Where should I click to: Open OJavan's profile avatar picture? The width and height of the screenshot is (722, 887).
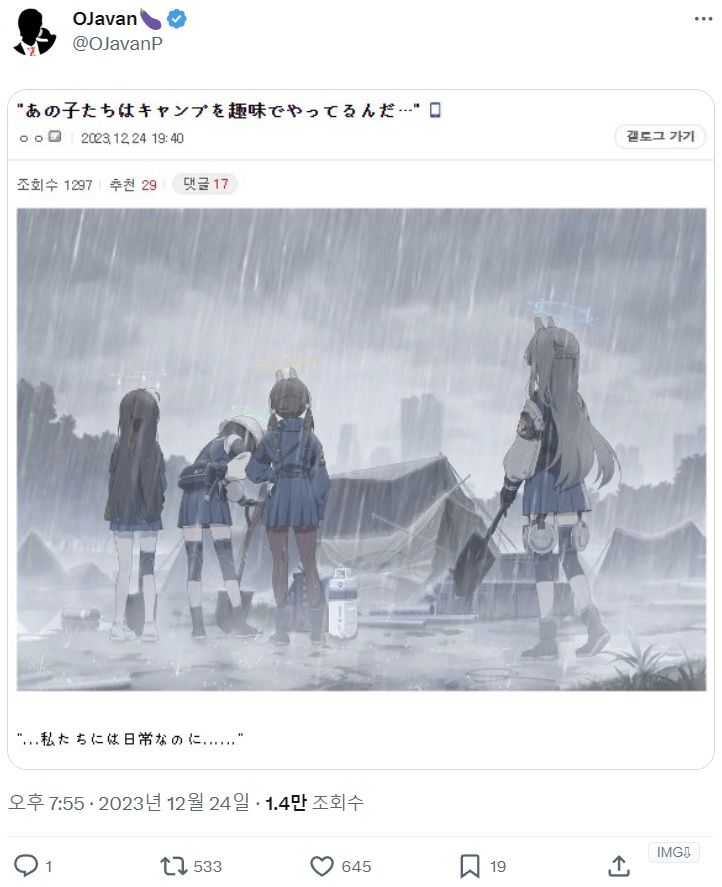pyautogui.click(x=34, y=32)
